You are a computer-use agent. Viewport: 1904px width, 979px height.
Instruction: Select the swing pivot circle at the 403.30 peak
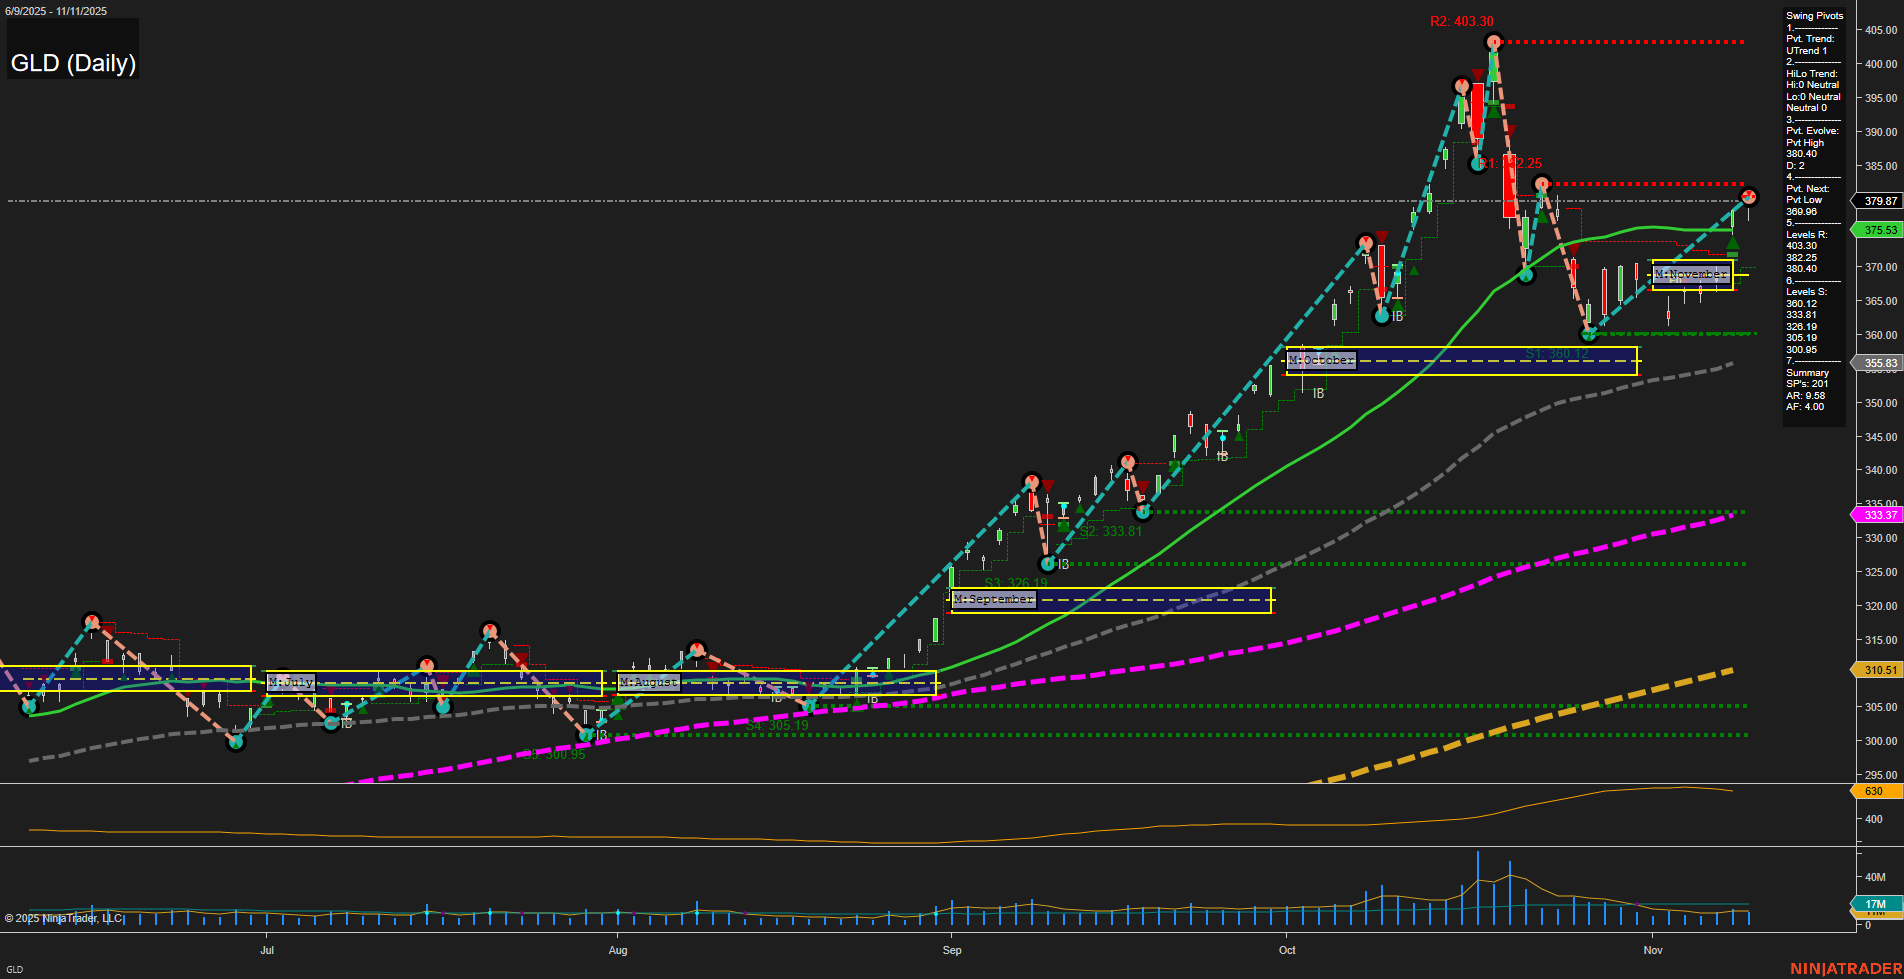pos(1494,42)
